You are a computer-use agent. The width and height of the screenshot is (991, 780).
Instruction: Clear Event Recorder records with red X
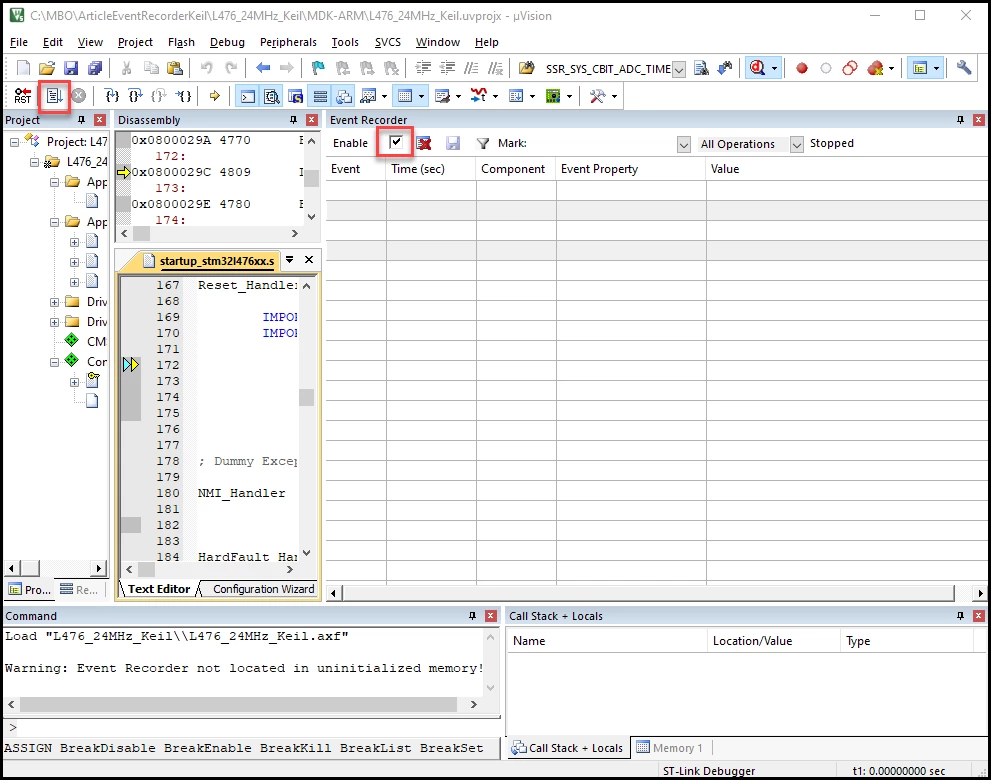[424, 143]
